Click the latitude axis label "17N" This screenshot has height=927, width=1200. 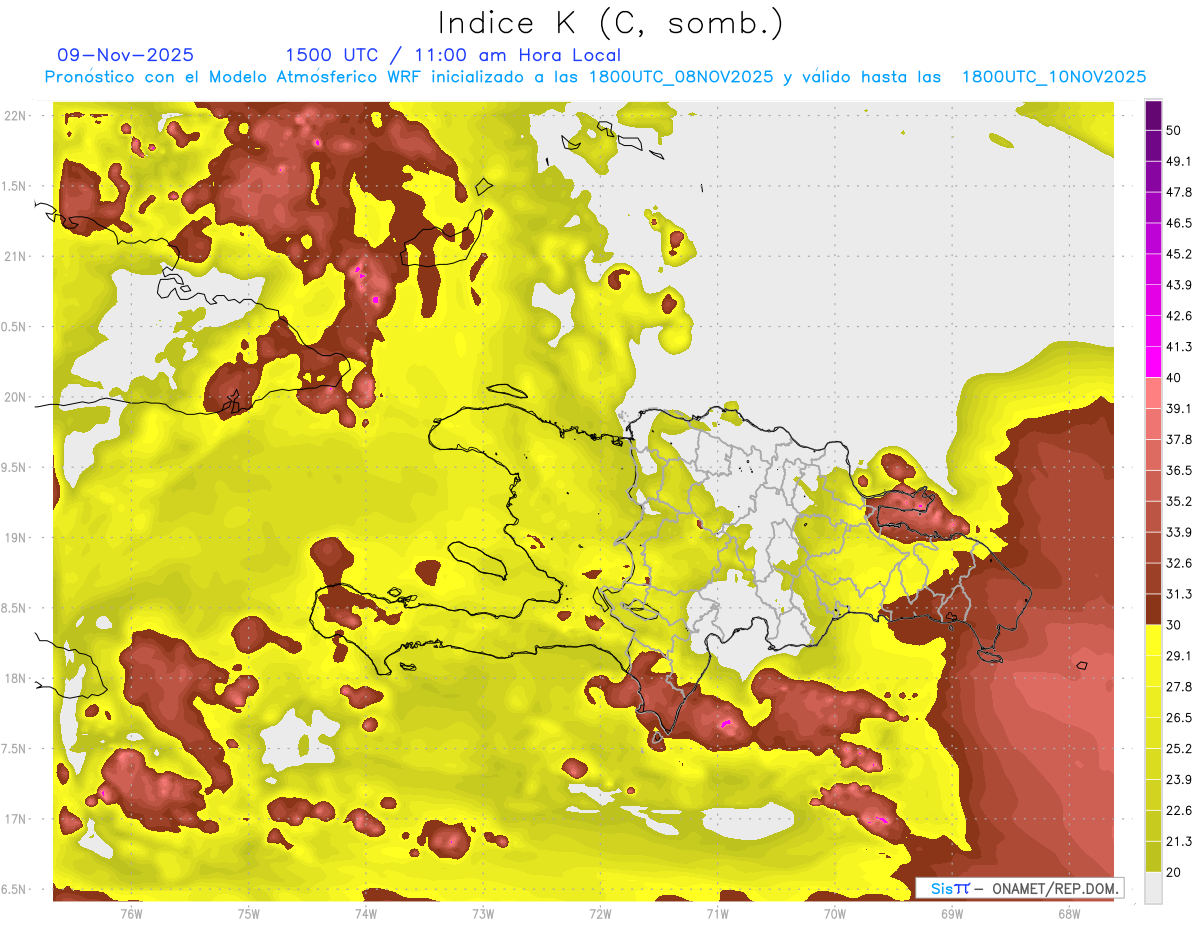pyautogui.click(x=15, y=820)
